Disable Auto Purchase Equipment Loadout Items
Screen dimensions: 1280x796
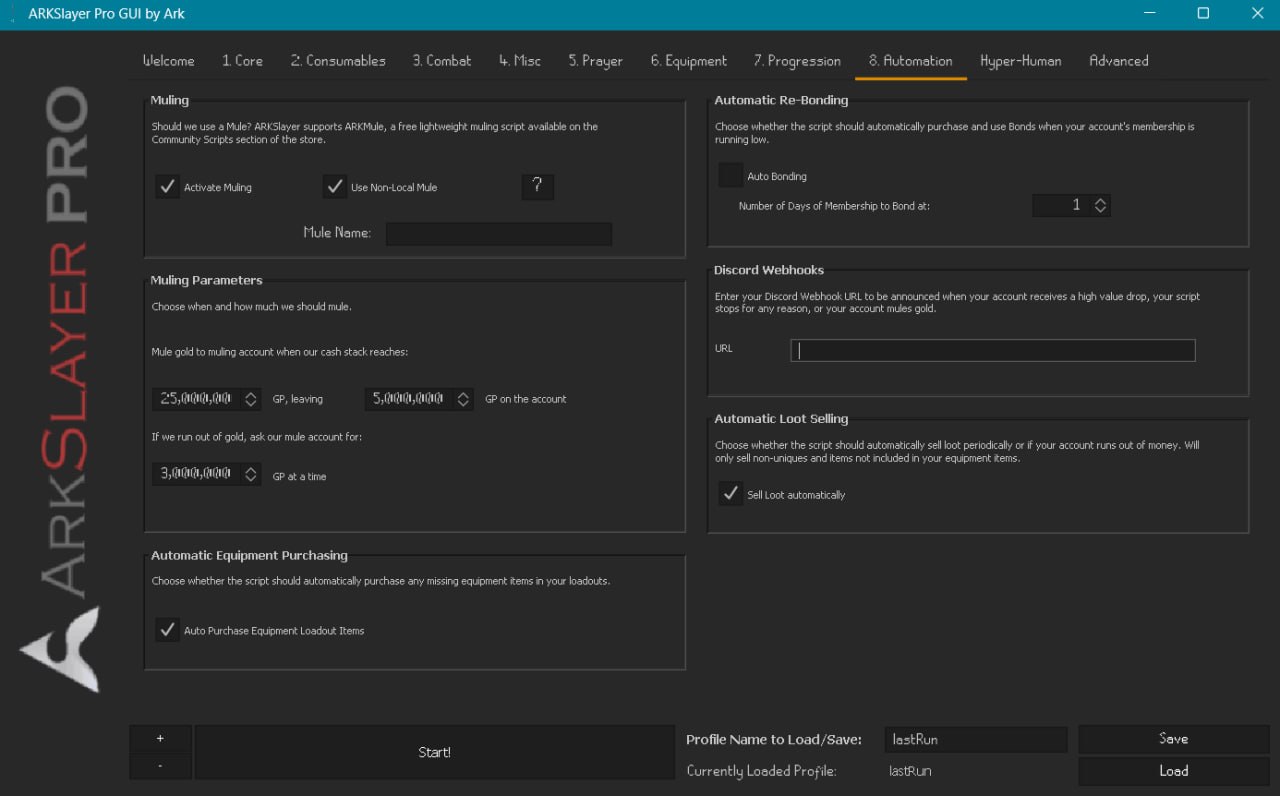pos(167,630)
